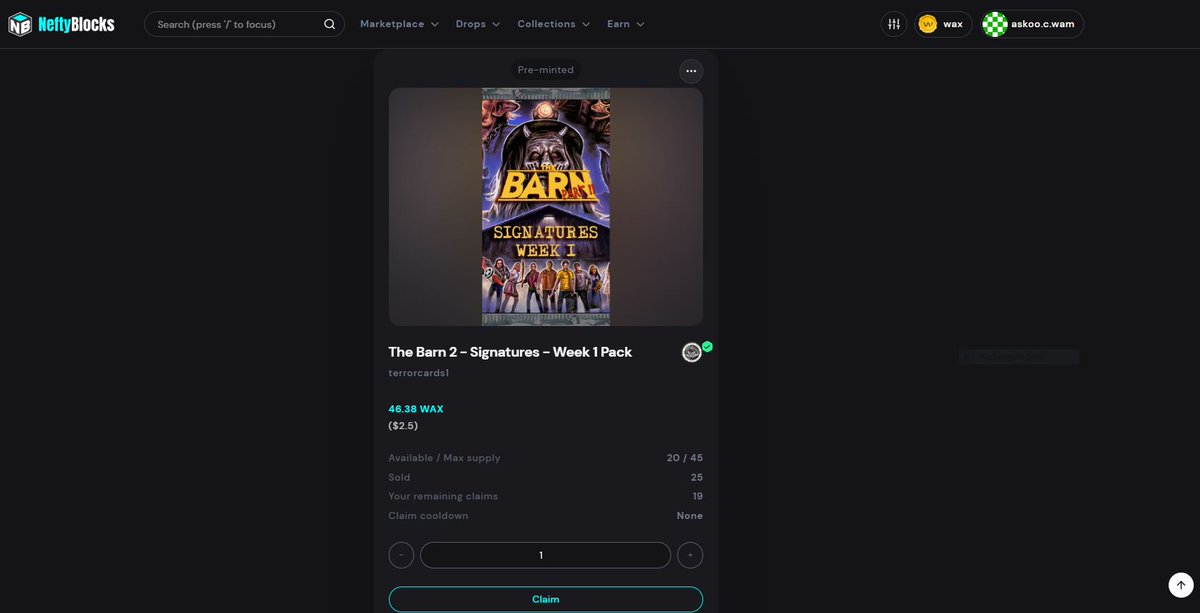This screenshot has width=1200, height=613.
Task: Focus the search input field
Action: [244, 24]
